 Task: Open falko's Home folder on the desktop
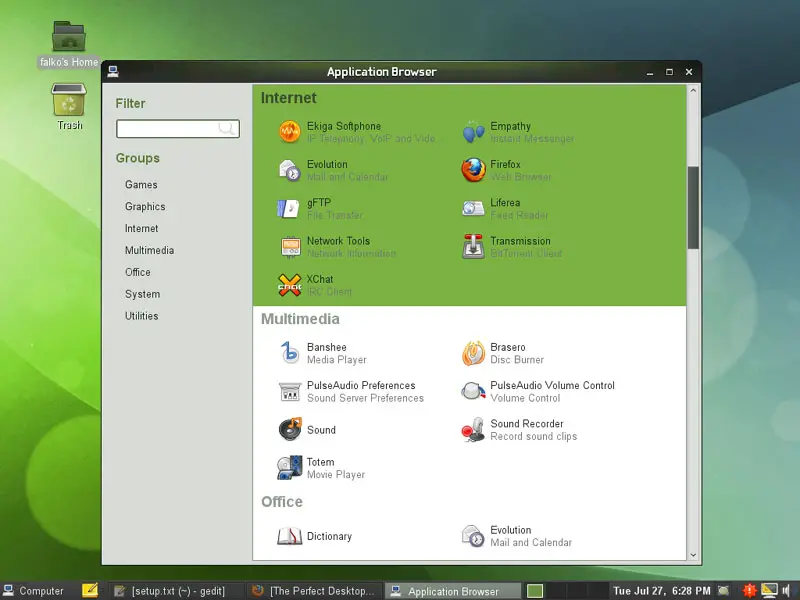pos(69,36)
